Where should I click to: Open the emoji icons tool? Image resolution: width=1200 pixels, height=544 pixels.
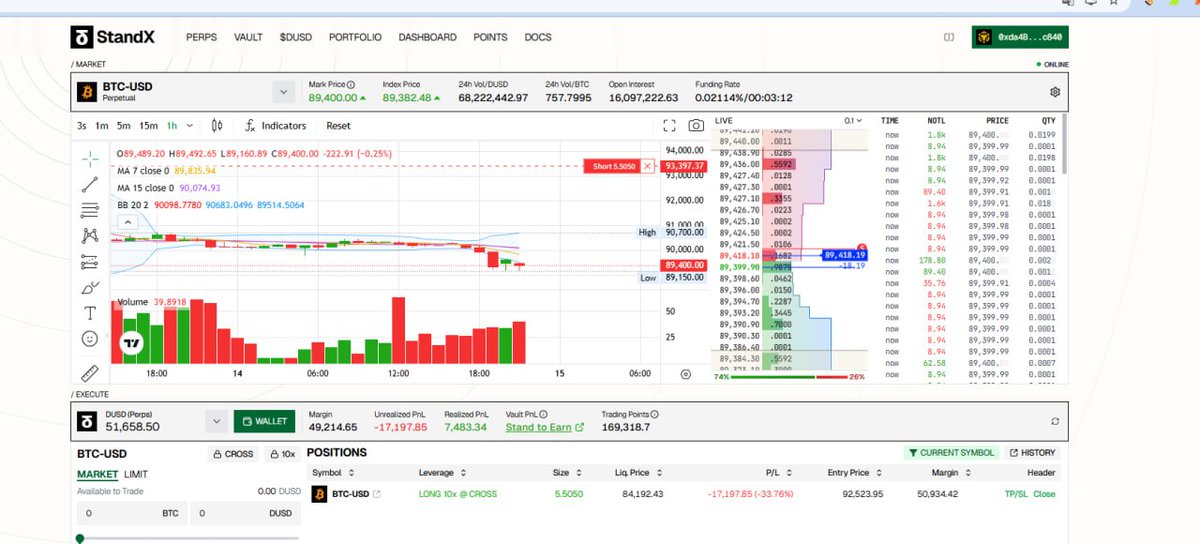[x=90, y=339]
